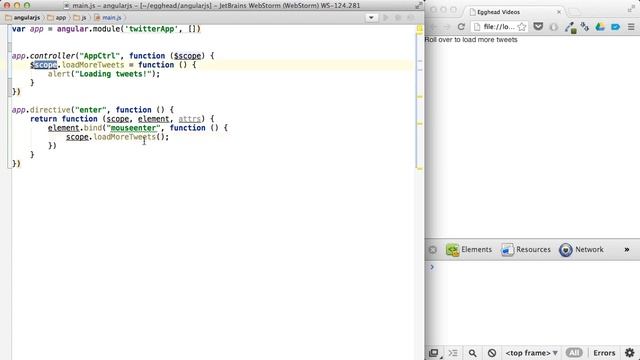This screenshot has height=360, width=640.
Task: Click the arrows extension icon in Chrome
Action: point(585,27)
